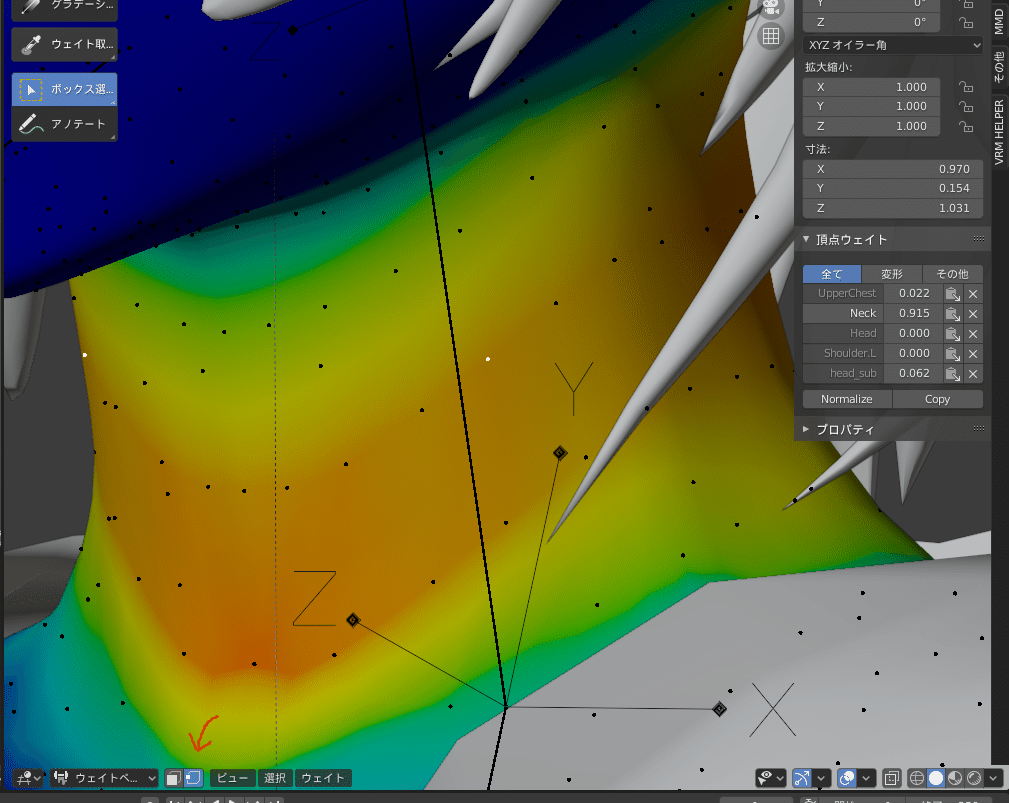The image size is (1009, 803).
Task: Select Head vertex group
Action: coord(842,333)
